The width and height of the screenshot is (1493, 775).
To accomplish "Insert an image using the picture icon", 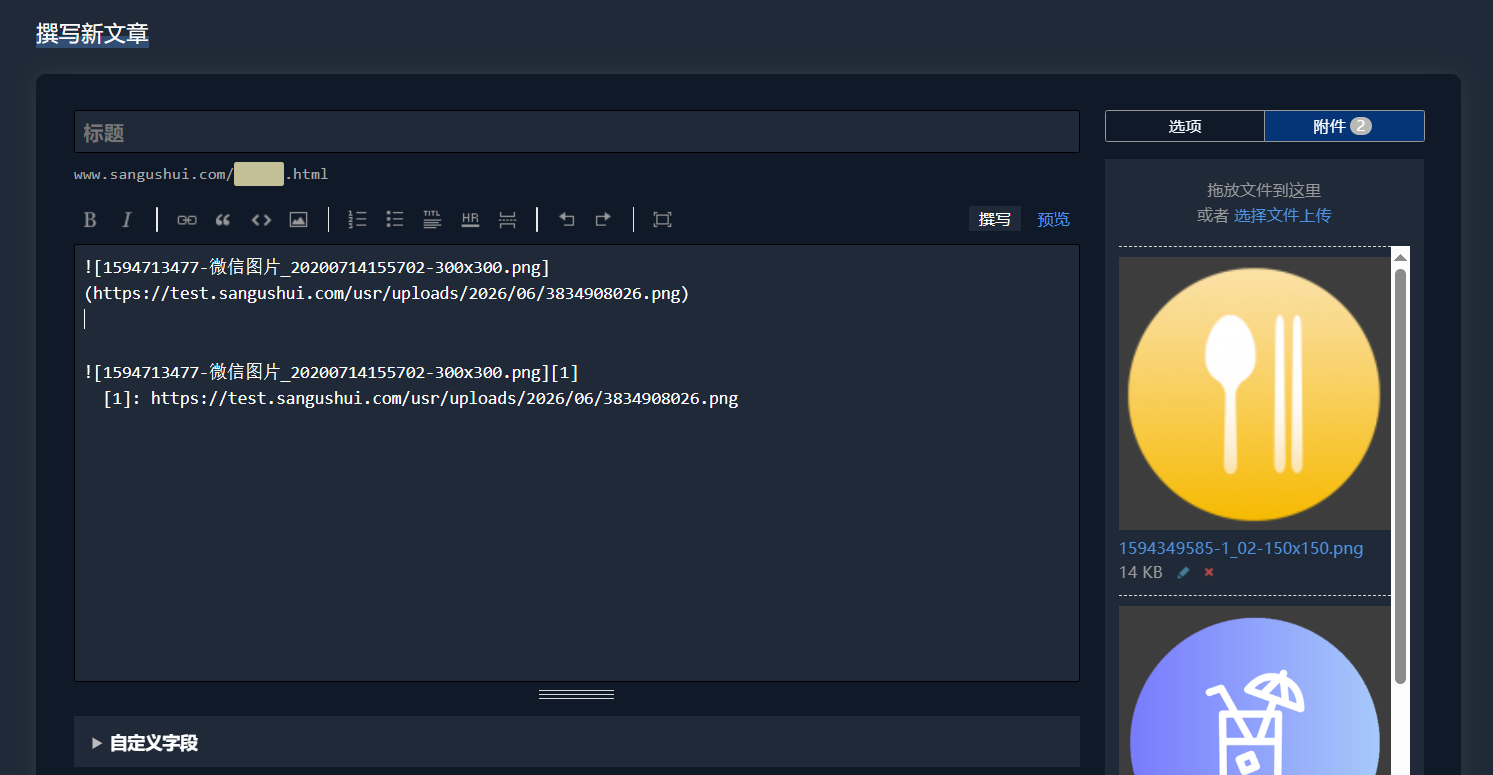I will coord(298,220).
